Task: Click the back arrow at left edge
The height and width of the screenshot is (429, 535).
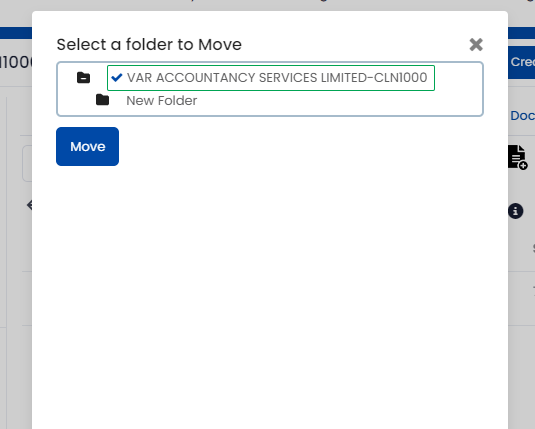Action: [30, 205]
